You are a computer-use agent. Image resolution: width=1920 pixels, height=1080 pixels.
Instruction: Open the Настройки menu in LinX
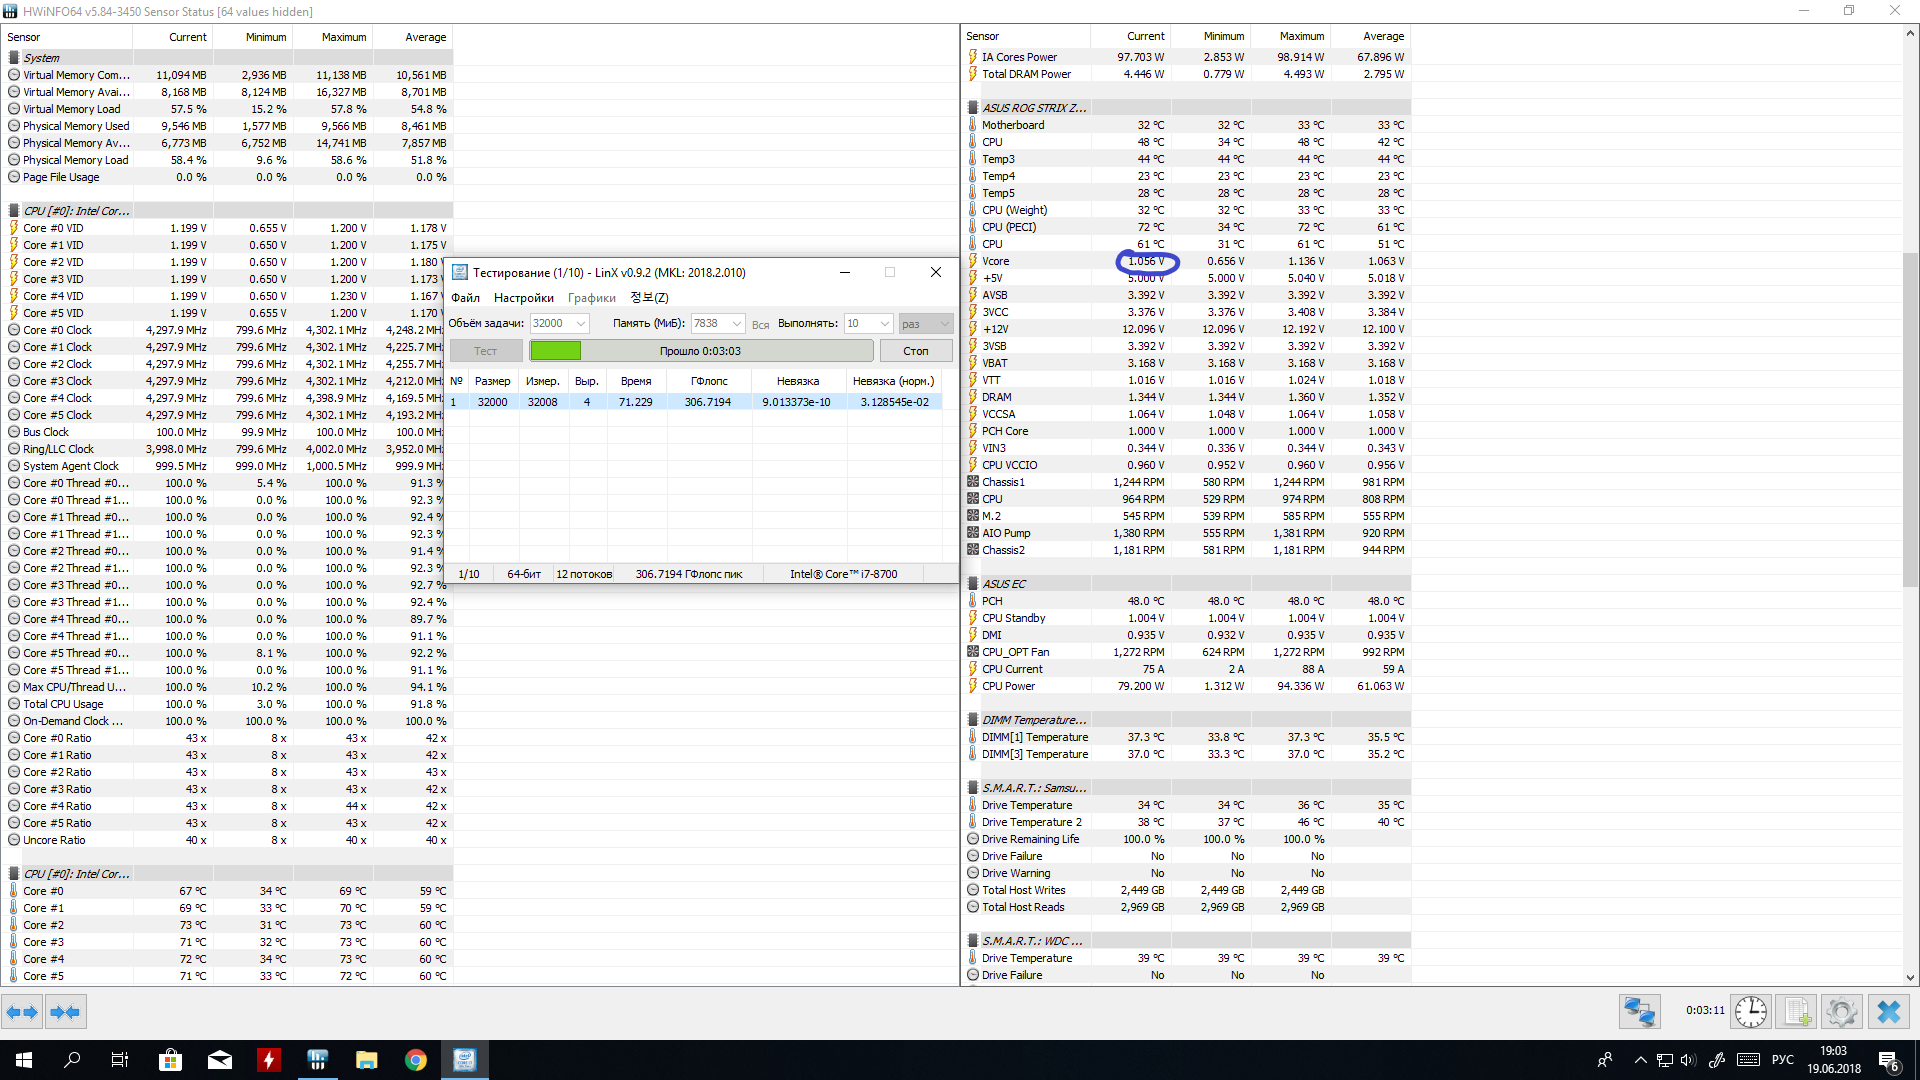(523, 298)
